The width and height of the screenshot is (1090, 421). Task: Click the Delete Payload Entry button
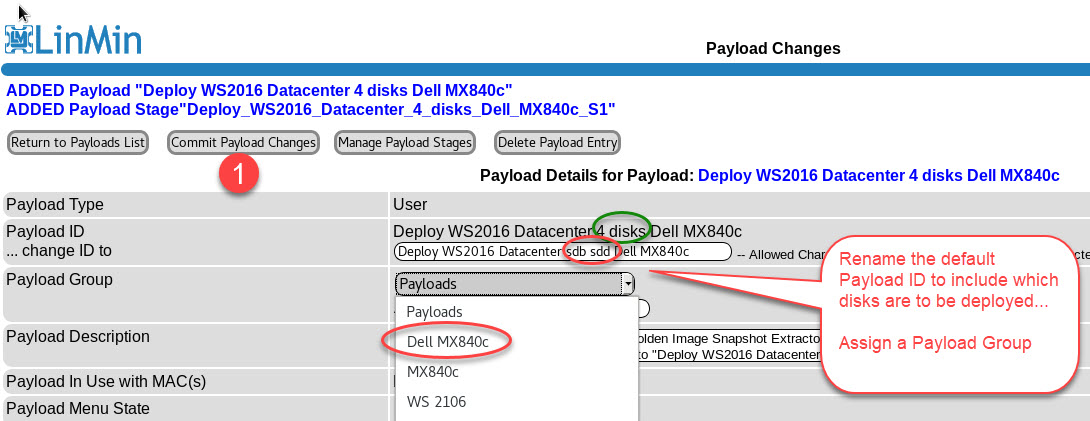[x=557, y=143]
